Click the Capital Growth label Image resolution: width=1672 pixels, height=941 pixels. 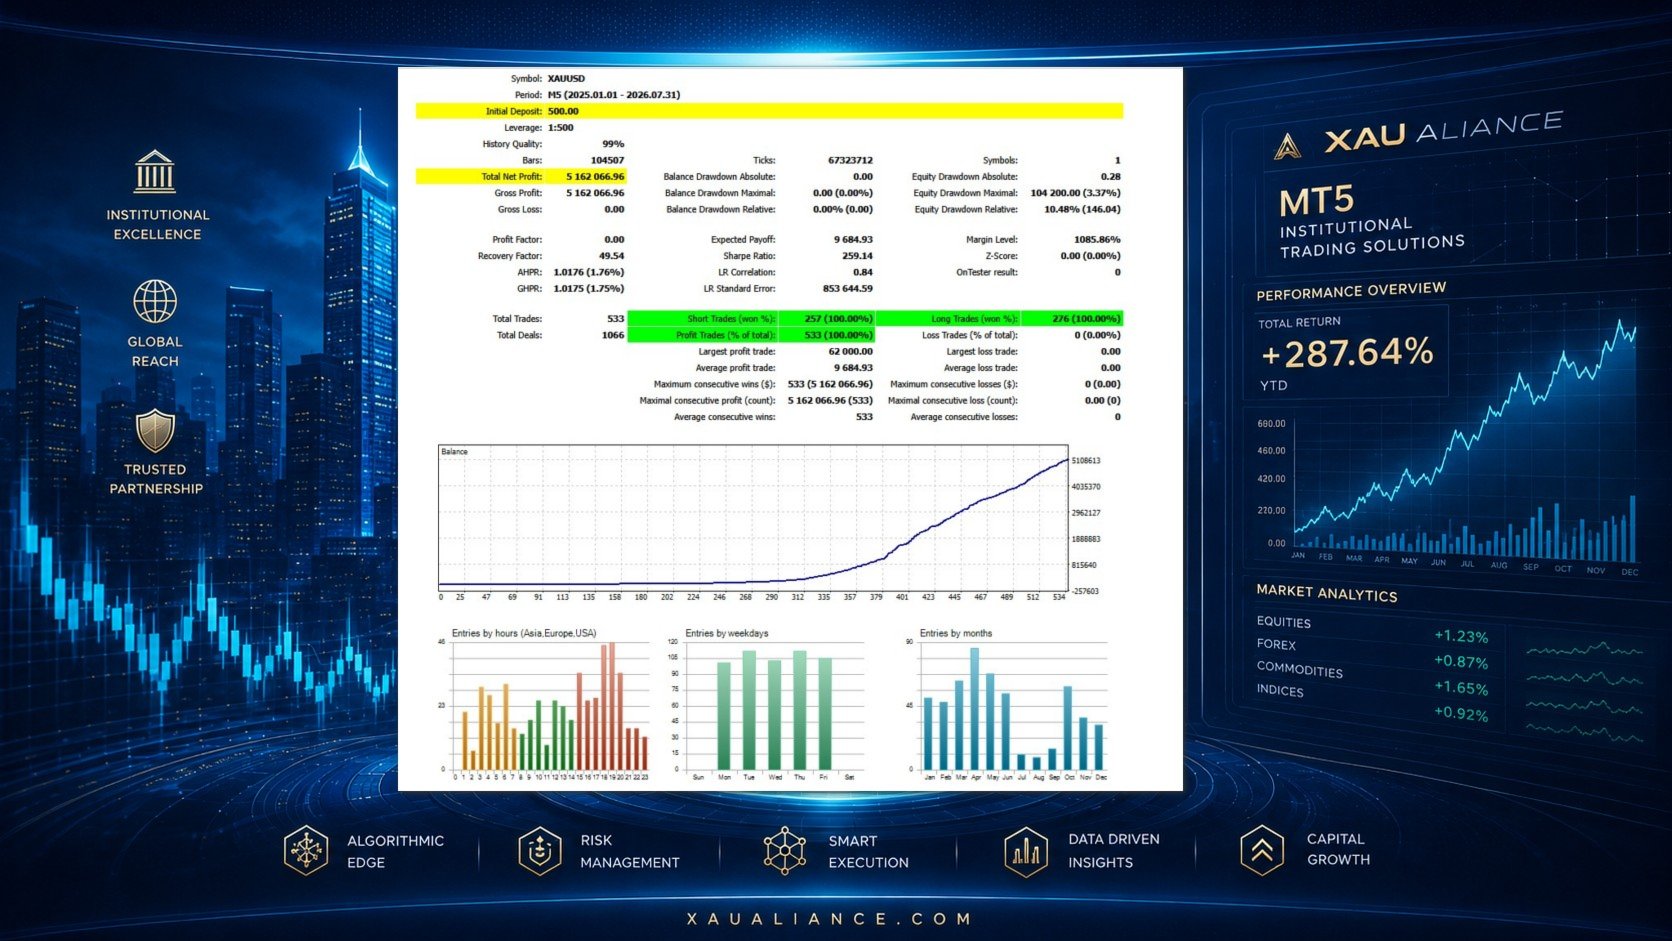[x=1338, y=849]
